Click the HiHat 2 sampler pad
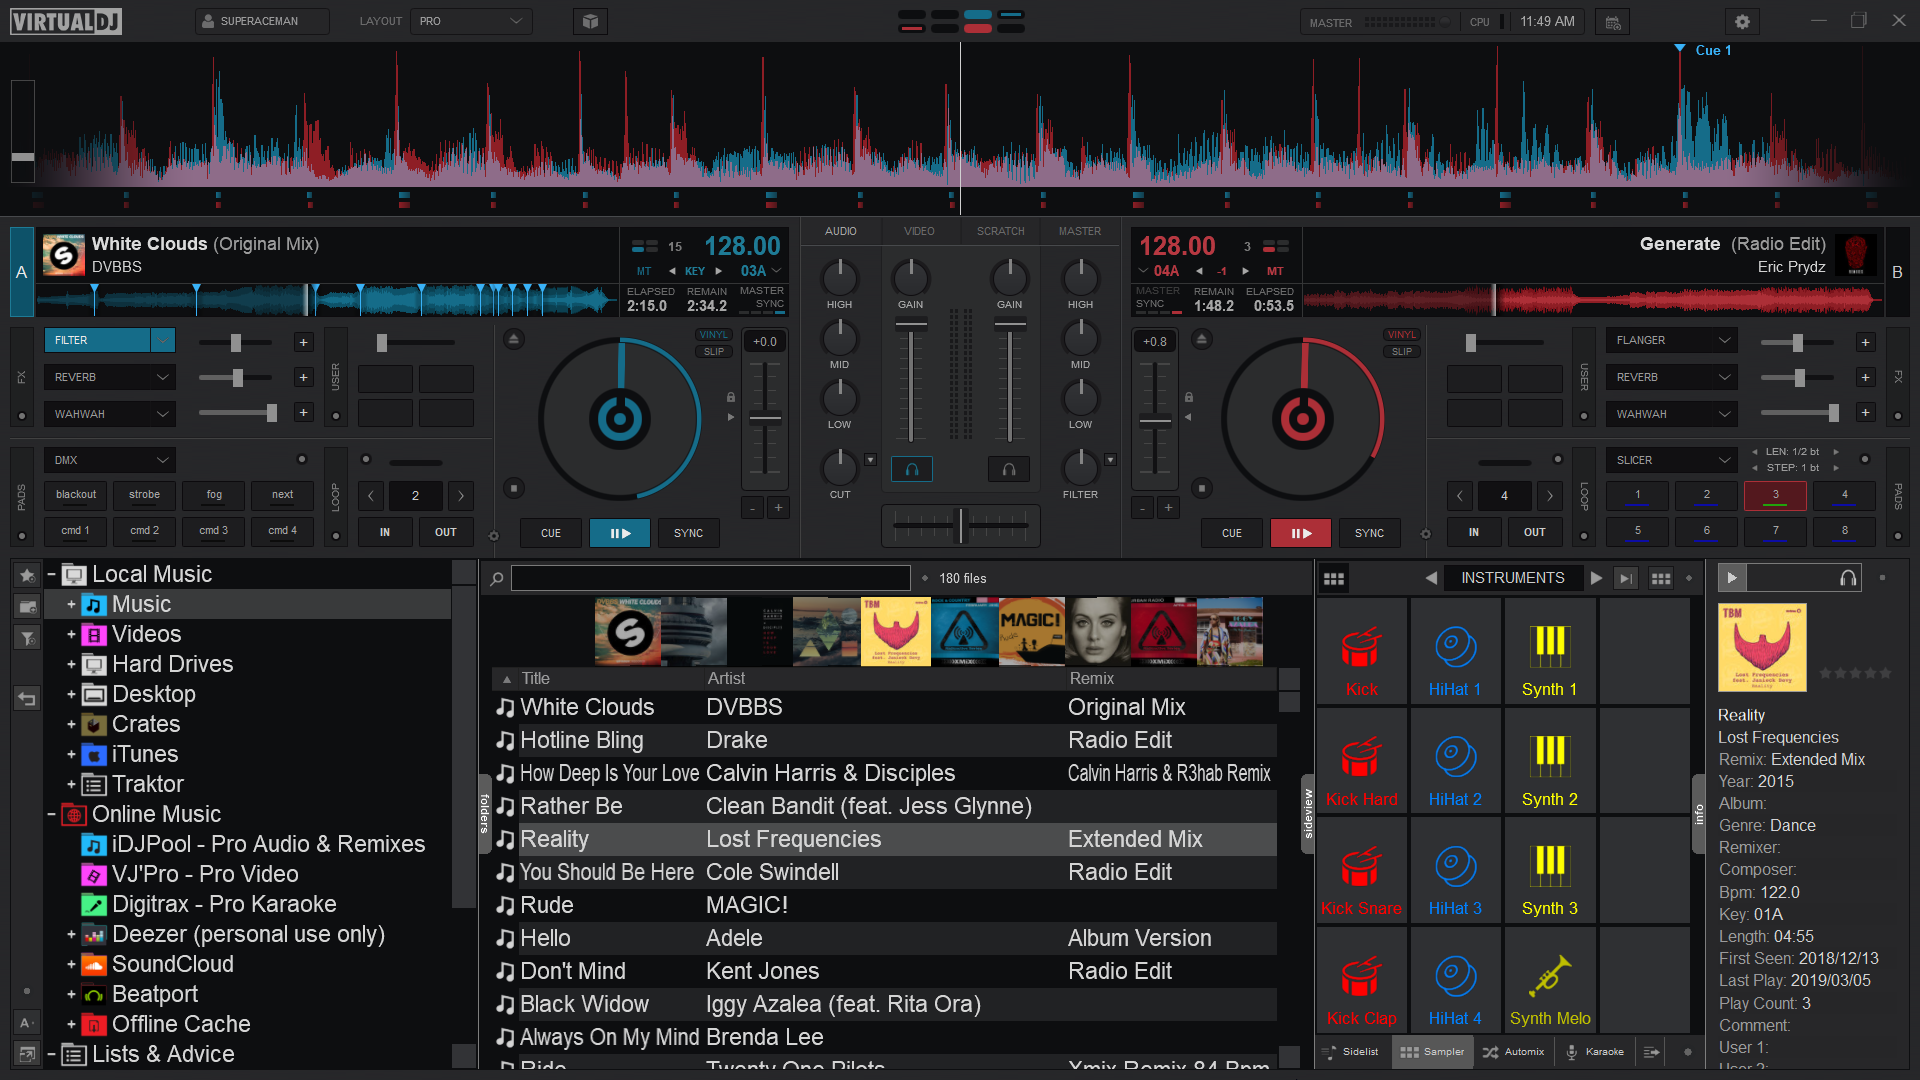Viewport: 1920px width, 1080px height. pyautogui.click(x=1455, y=762)
